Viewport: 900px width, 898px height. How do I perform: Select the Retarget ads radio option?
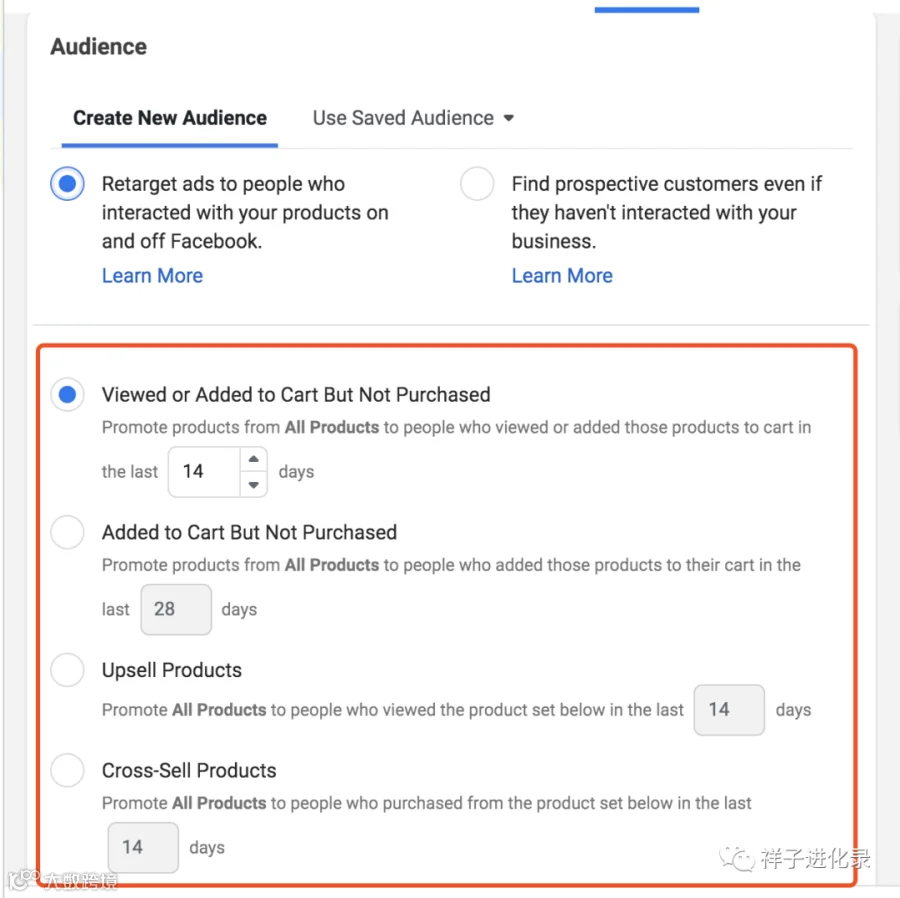coord(67,184)
